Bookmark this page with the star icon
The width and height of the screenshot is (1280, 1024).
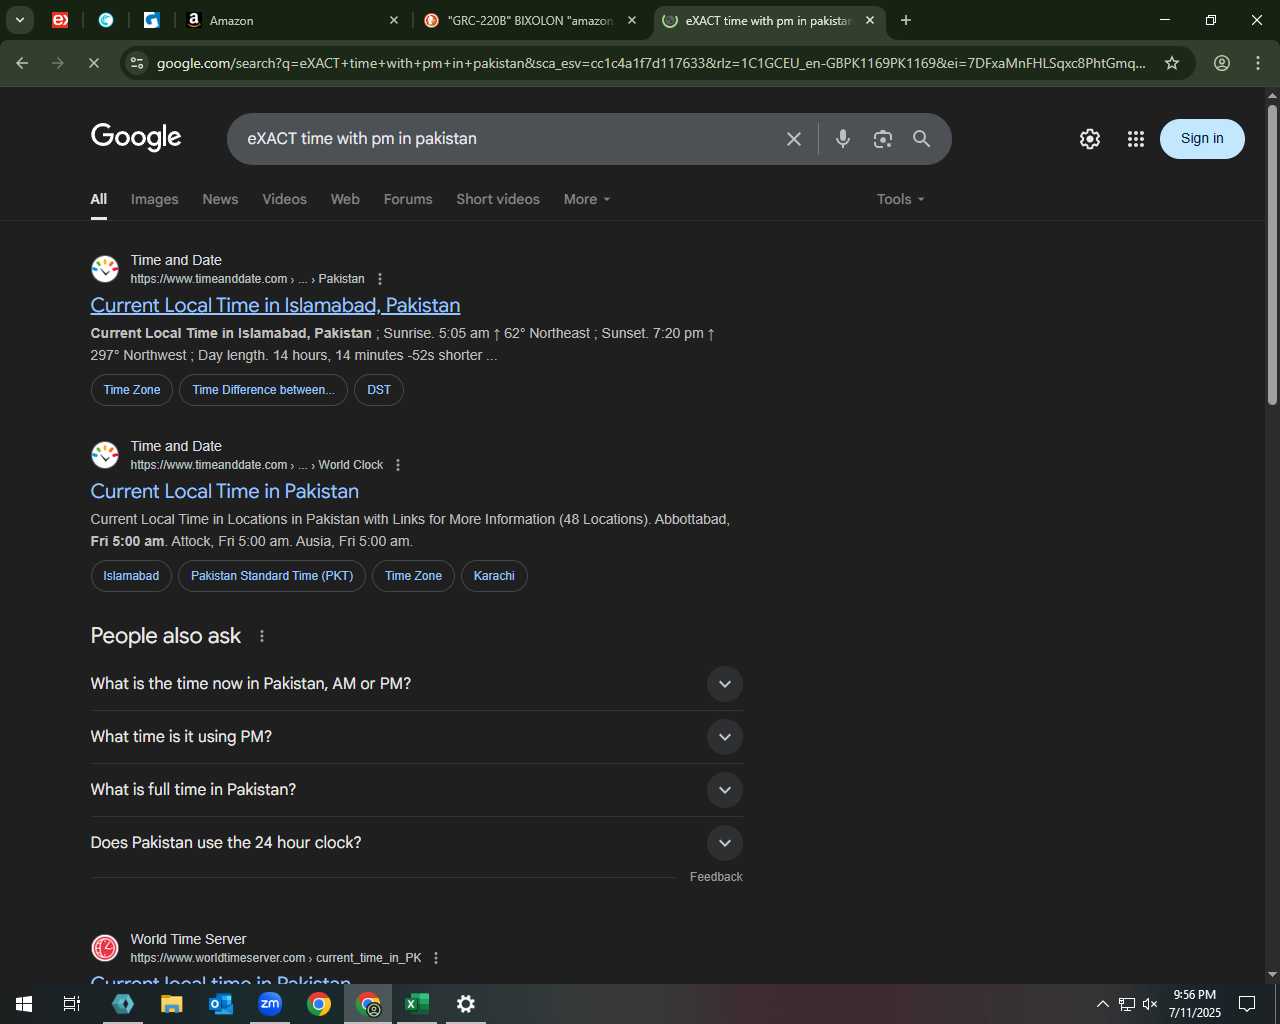[1172, 63]
